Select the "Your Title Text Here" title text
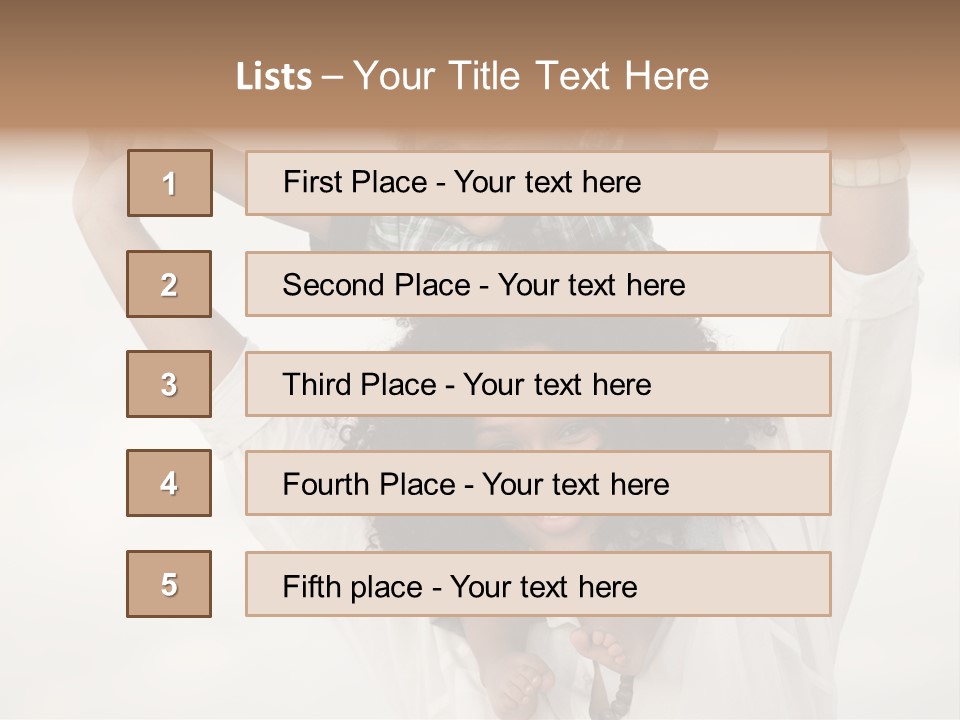 click(531, 76)
